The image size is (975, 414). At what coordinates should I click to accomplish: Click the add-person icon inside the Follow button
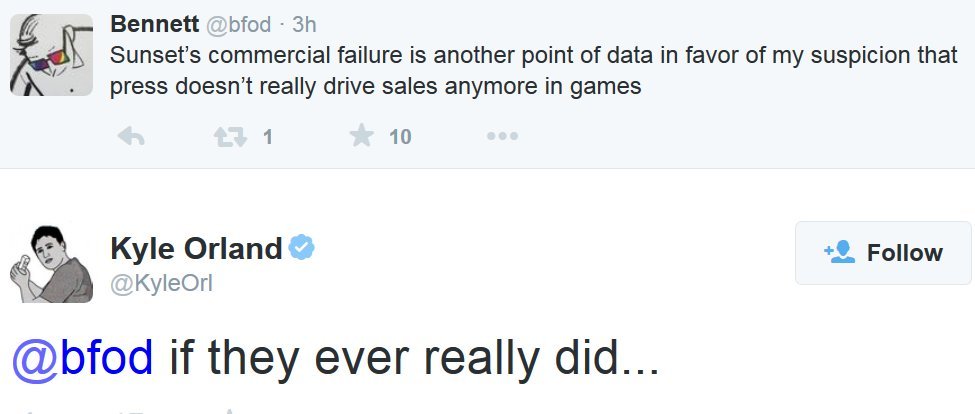[839, 253]
